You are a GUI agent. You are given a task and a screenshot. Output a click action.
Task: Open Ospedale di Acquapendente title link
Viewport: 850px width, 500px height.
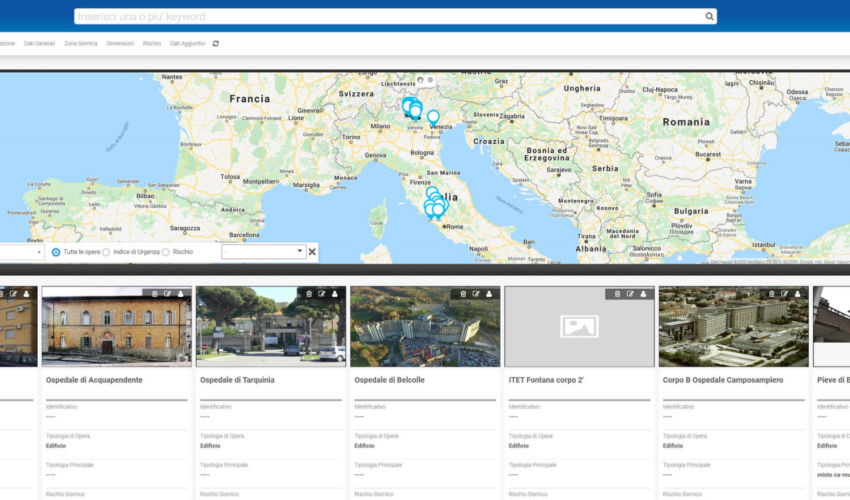coord(94,380)
